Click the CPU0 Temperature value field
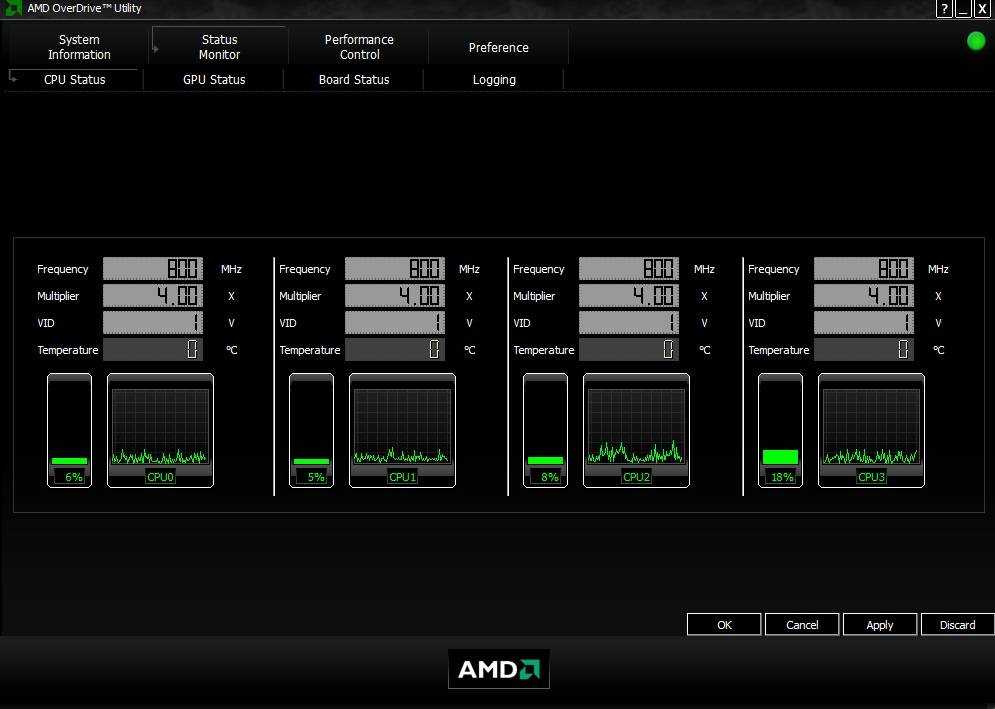This screenshot has height=709, width=995. 153,350
